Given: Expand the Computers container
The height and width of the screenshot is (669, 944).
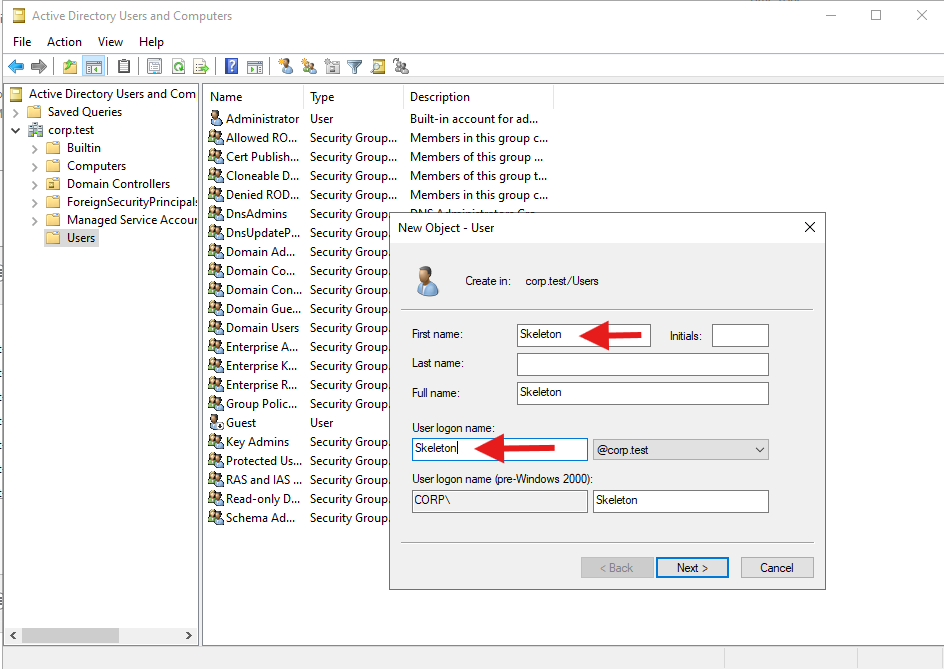Looking at the screenshot, I should [x=34, y=167].
